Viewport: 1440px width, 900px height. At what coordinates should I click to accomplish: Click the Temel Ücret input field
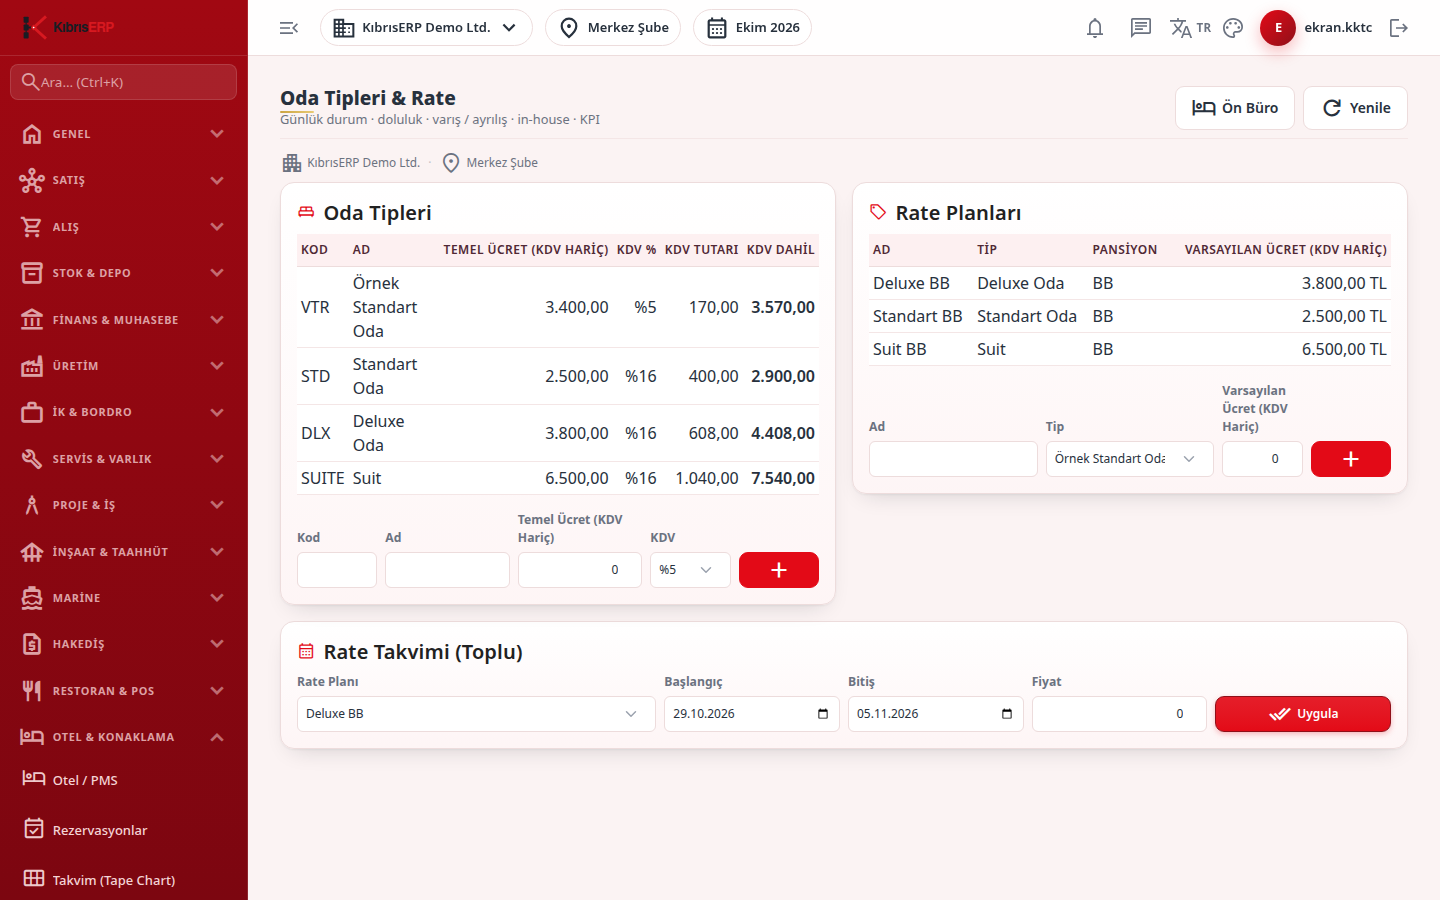[x=580, y=570]
